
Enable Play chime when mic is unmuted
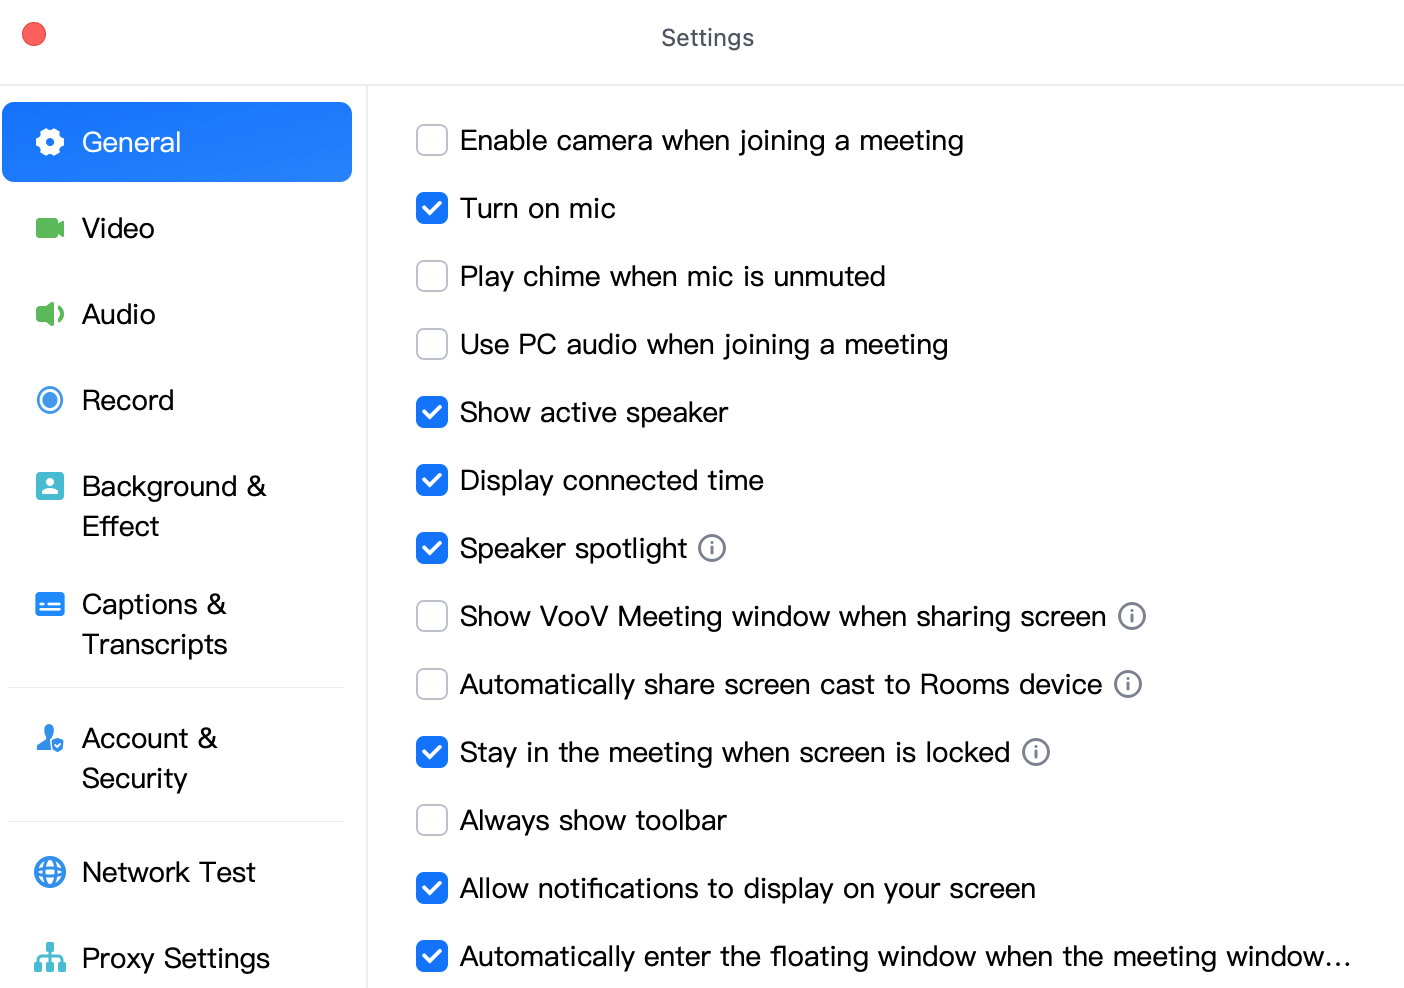pyautogui.click(x=431, y=276)
